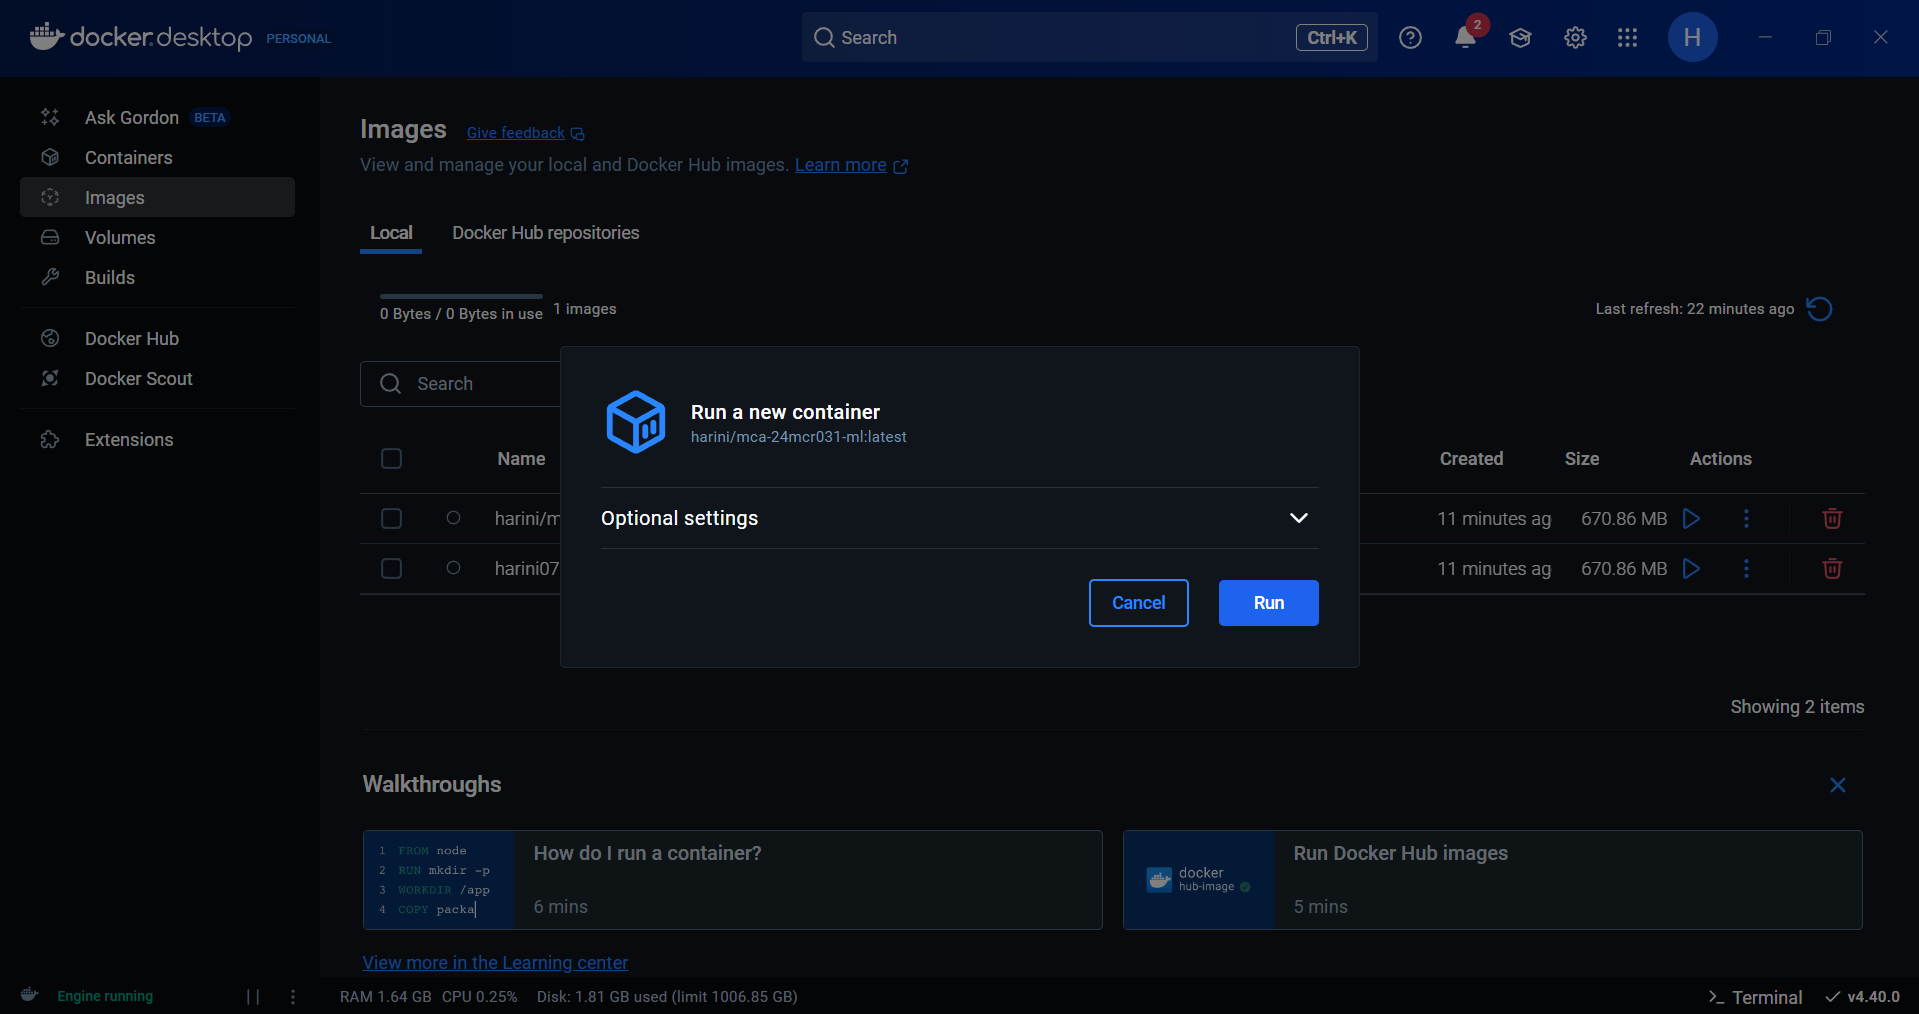Open more actions for harini07 image
Image resolution: width=1919 pixels, height=1014 pixels.
(1746, 568)
